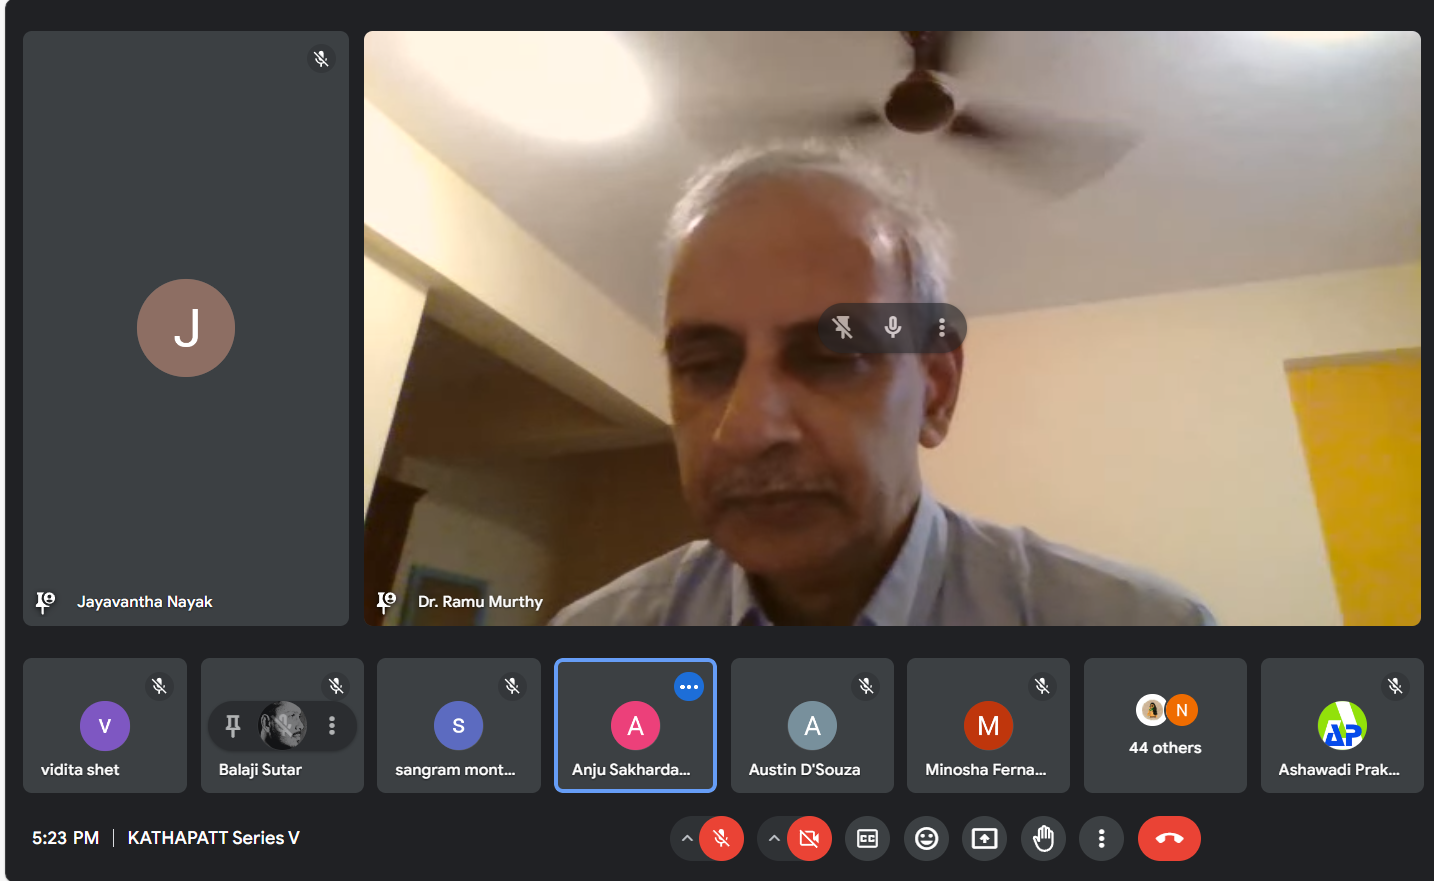Click Ashawadi Prakashan's AP avatar tile
Viewport: 1434px width, 881px height.
pyautogui.click(x=1341, y=726)
